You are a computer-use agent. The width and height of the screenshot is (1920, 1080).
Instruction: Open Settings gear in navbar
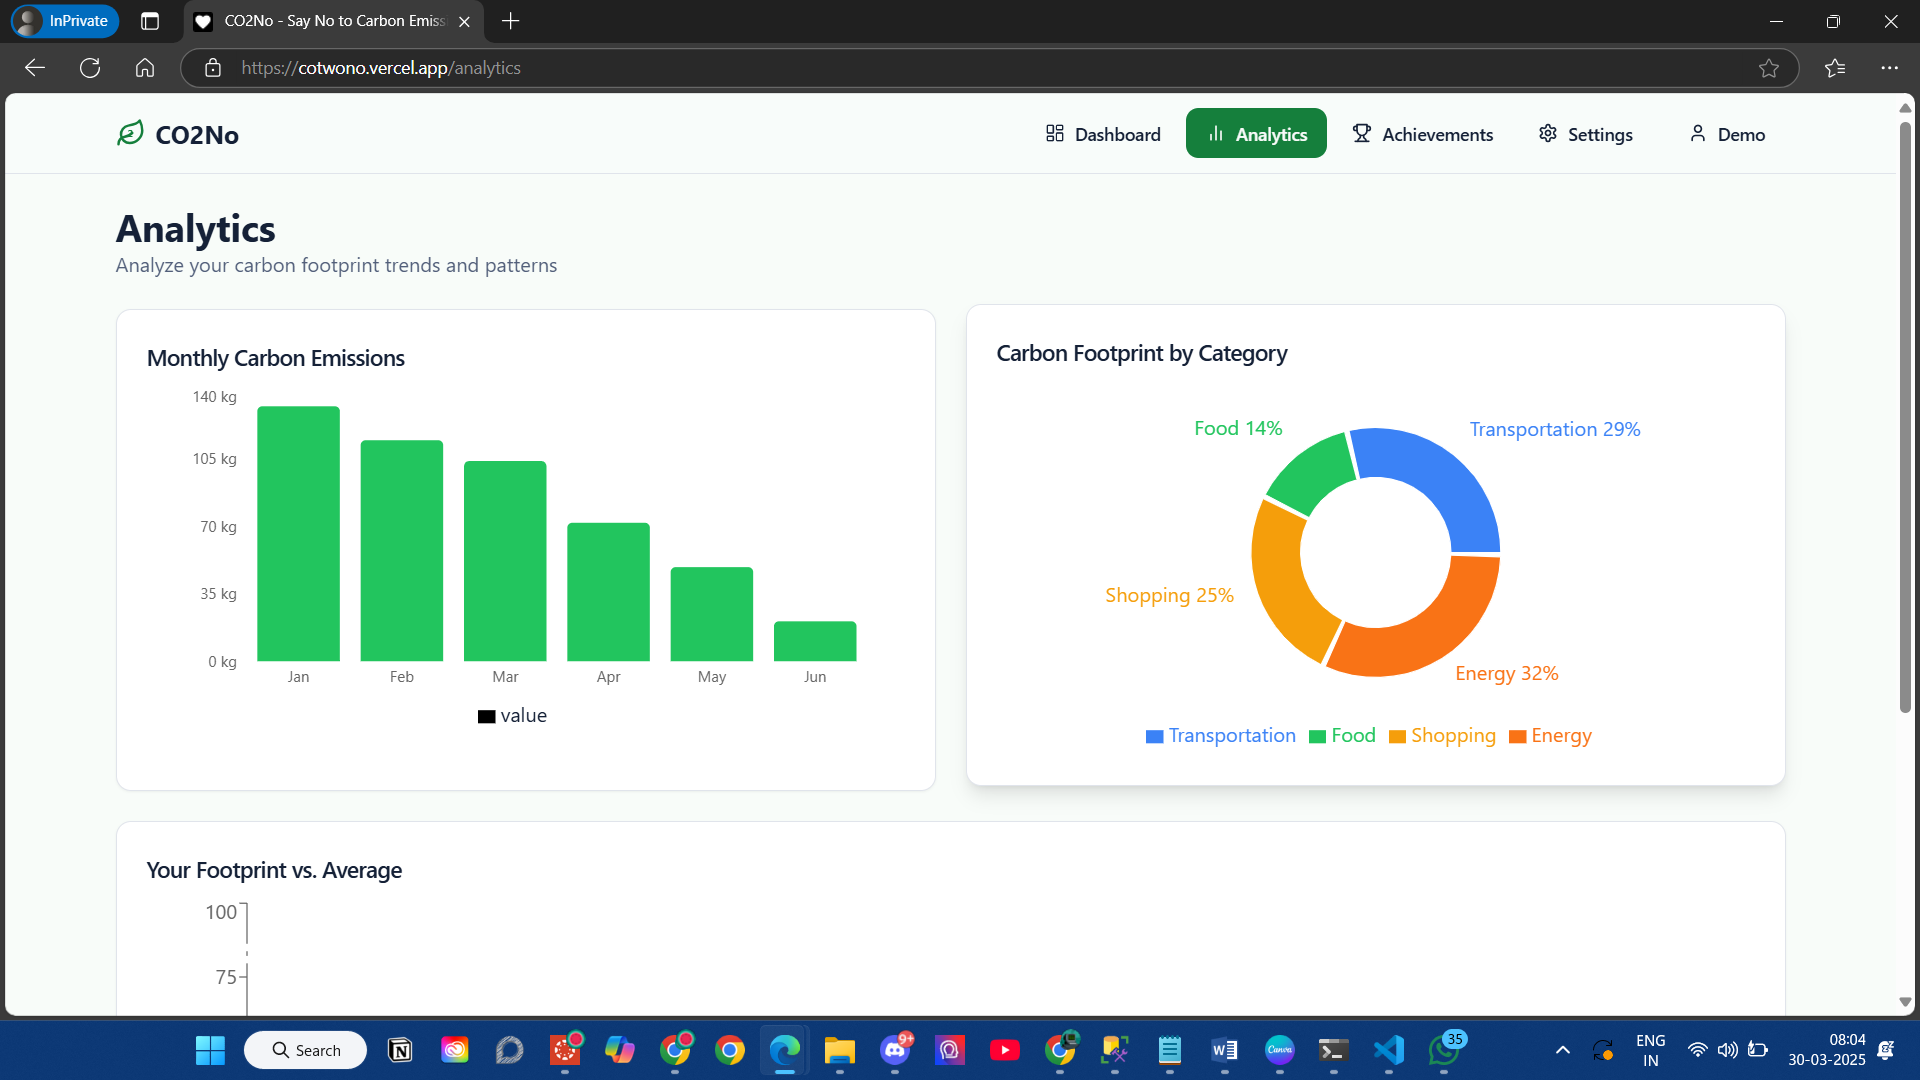(x=1585, y=134)
